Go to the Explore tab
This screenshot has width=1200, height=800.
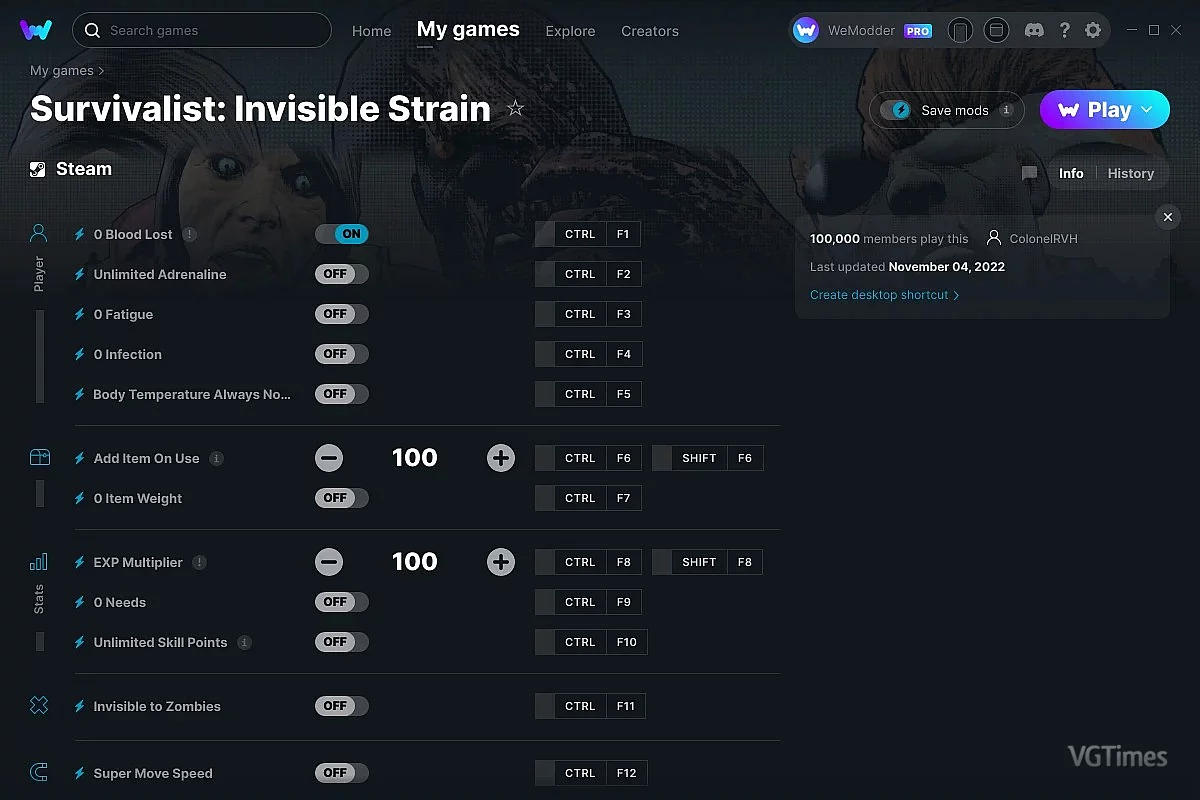[570, 31]
